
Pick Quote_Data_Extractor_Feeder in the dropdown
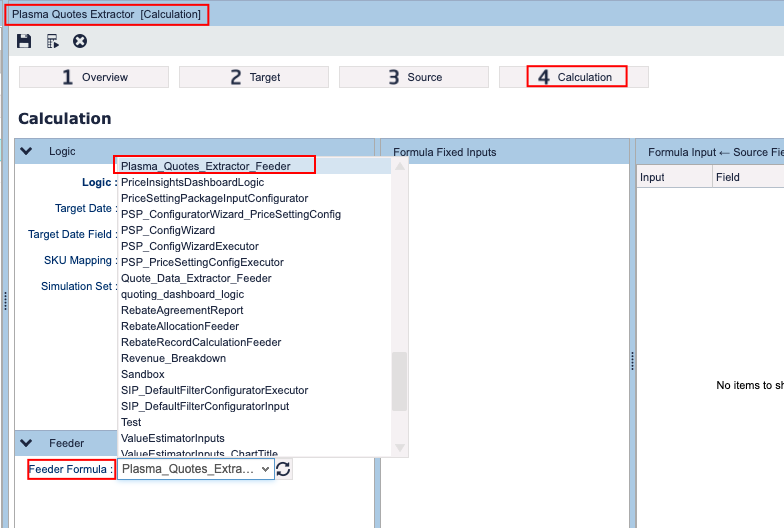[195, 278]
